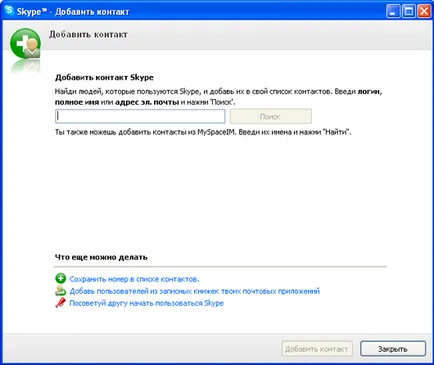Click the Skype logo icon in title bar
434x365 pixels.
9,10
